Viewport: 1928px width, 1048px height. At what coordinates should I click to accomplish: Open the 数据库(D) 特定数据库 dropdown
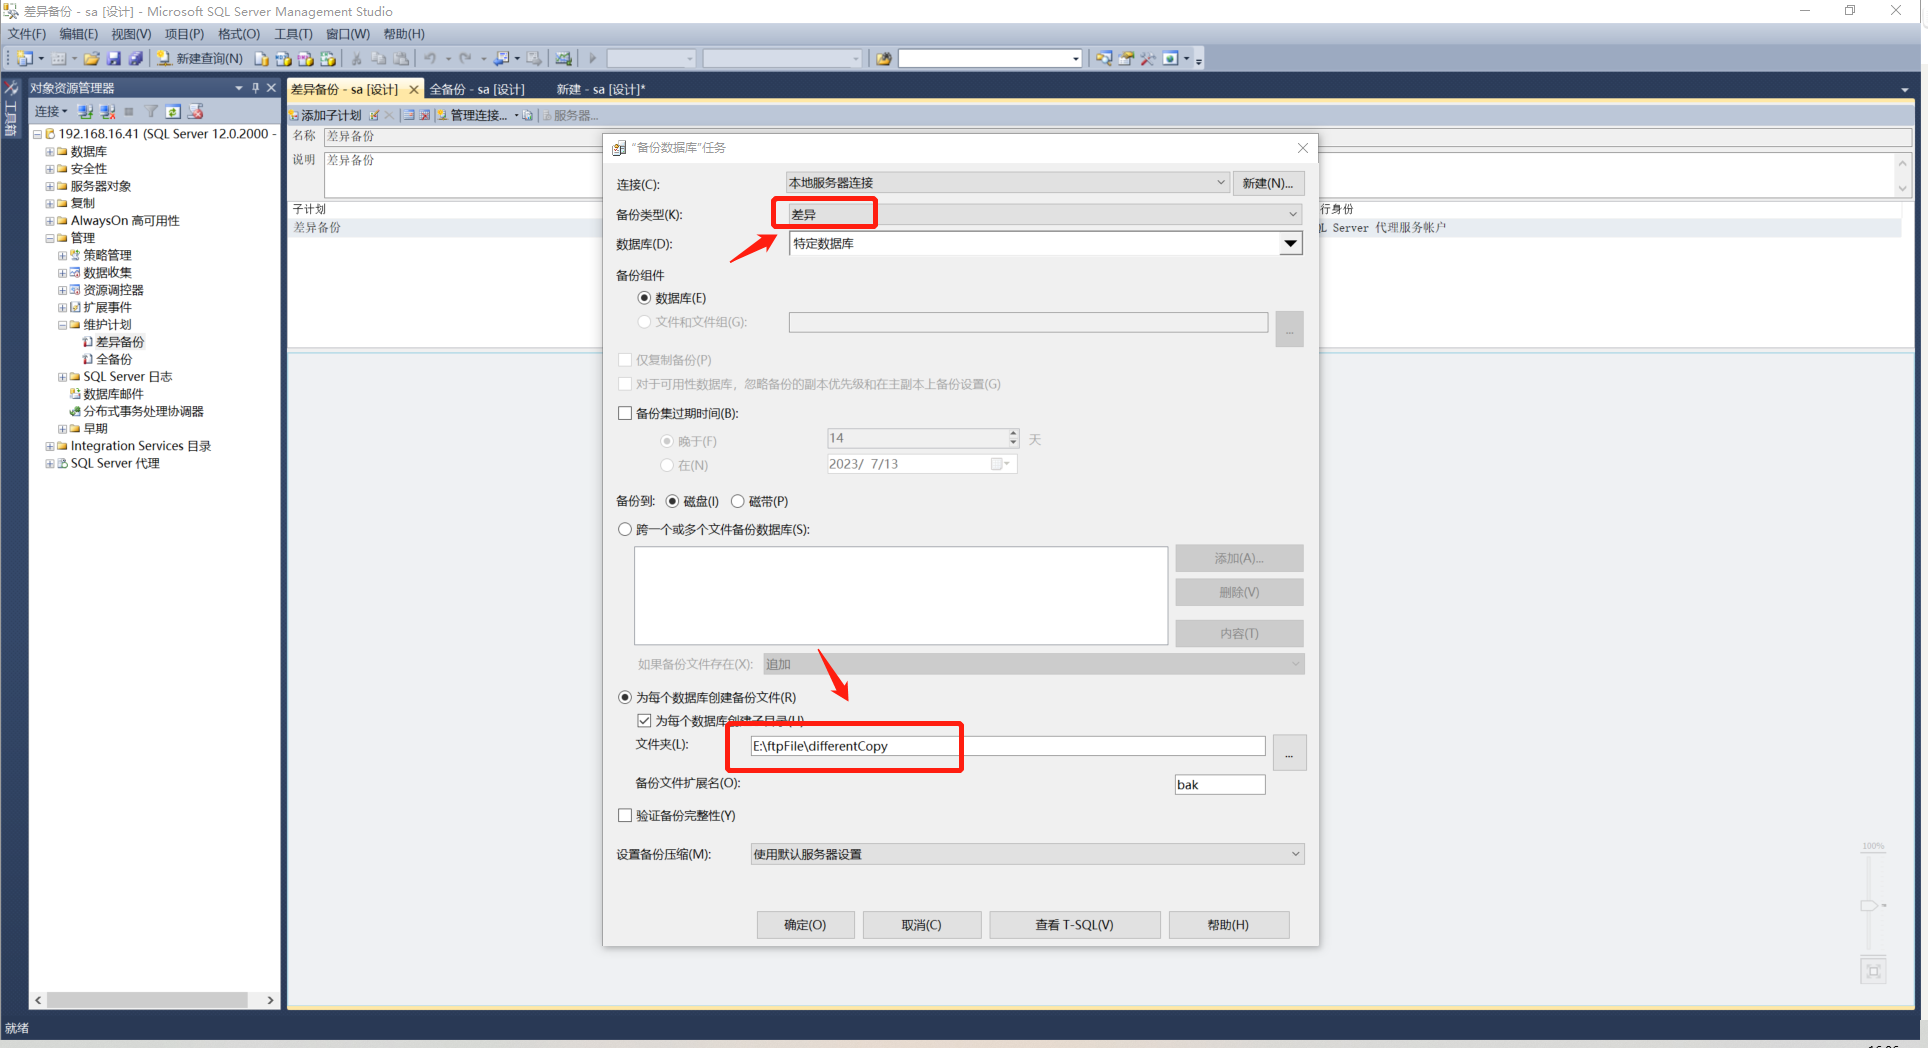pyautogui.click(x=1045, y=243)
